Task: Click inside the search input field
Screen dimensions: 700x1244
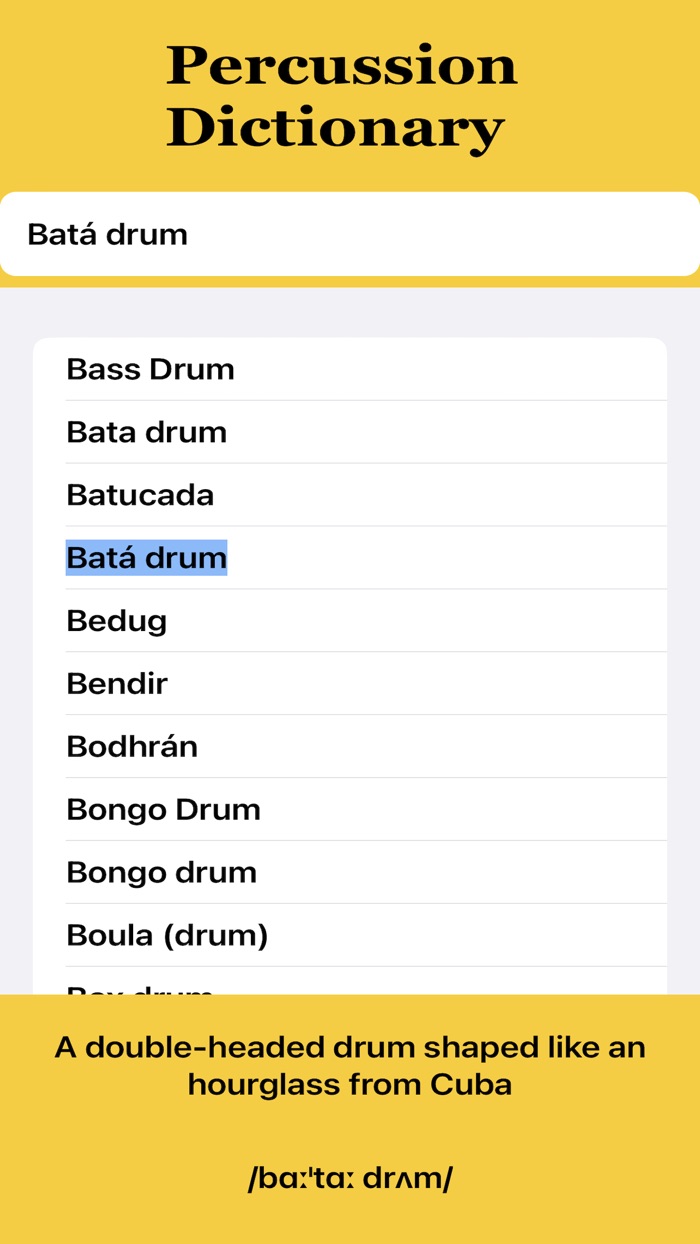Action: 350,233
